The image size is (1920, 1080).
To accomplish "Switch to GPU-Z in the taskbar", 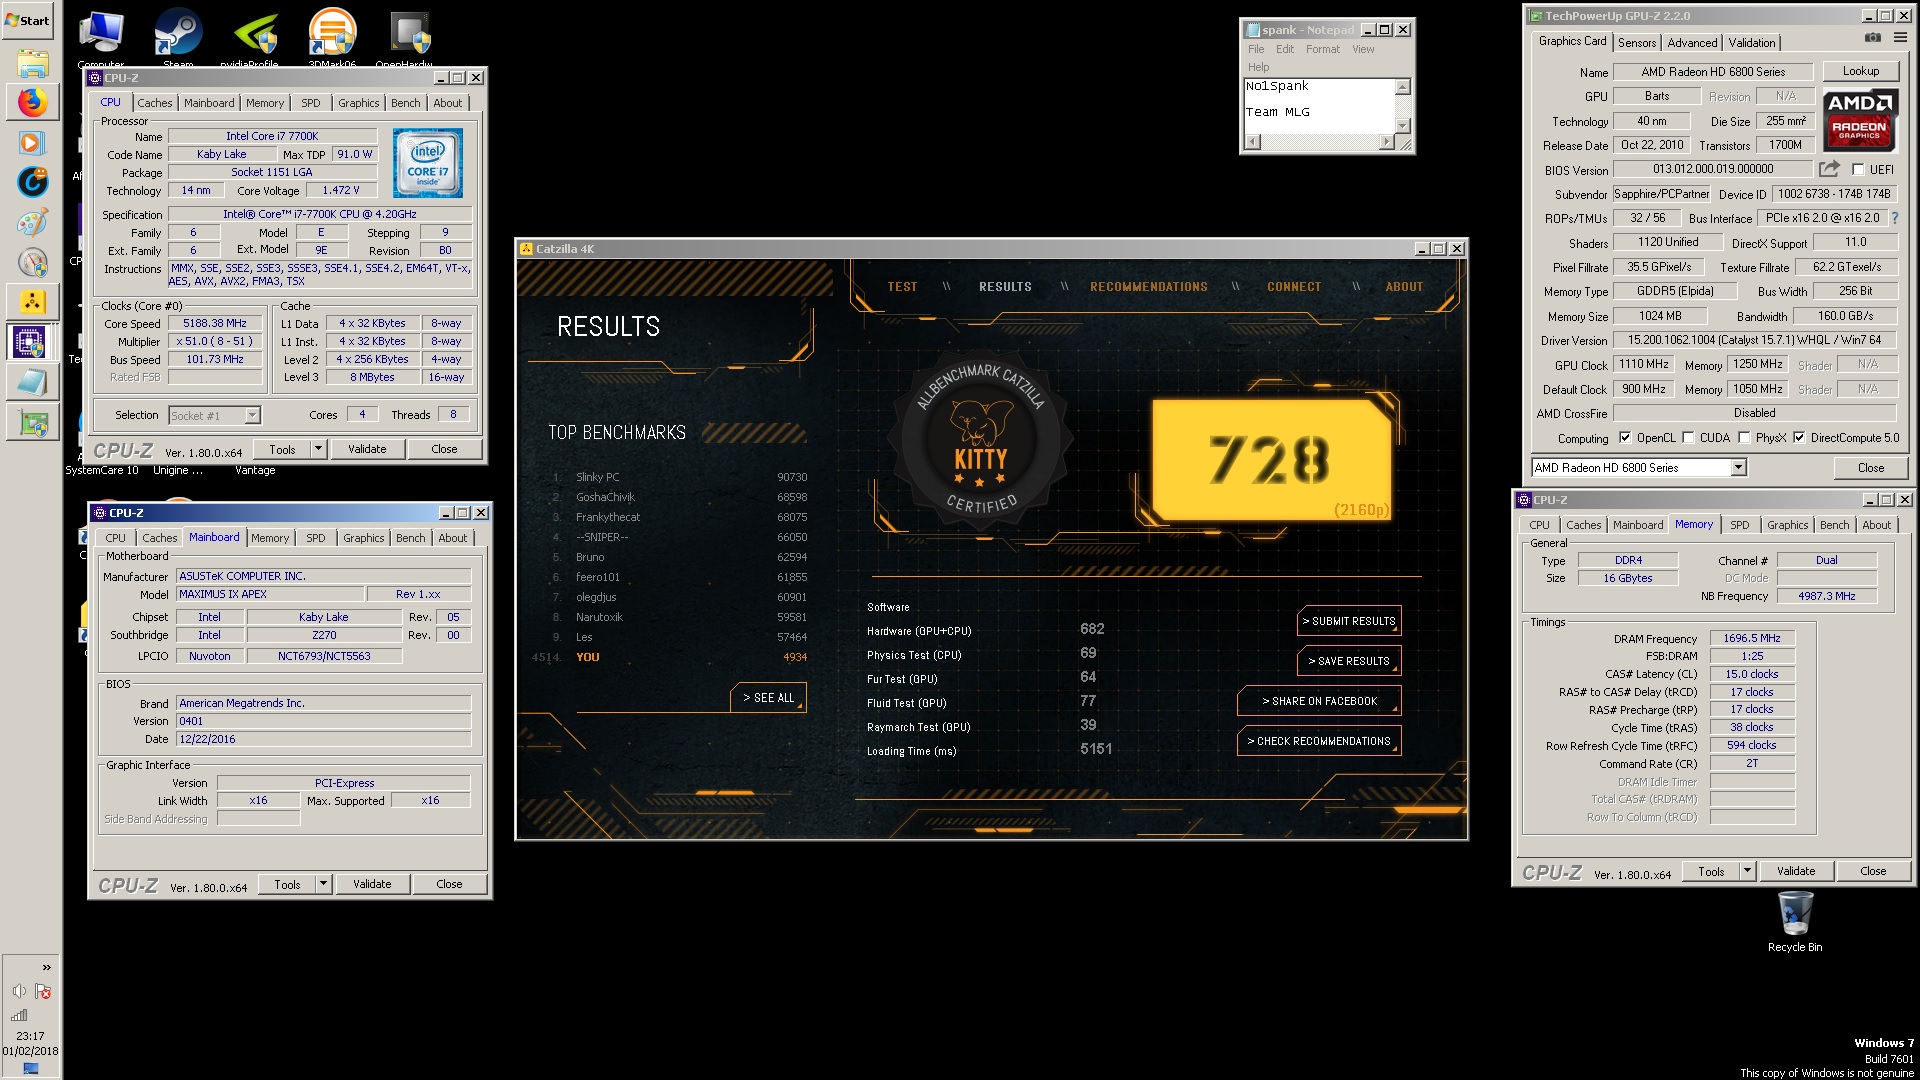I will tap(33, 423).
